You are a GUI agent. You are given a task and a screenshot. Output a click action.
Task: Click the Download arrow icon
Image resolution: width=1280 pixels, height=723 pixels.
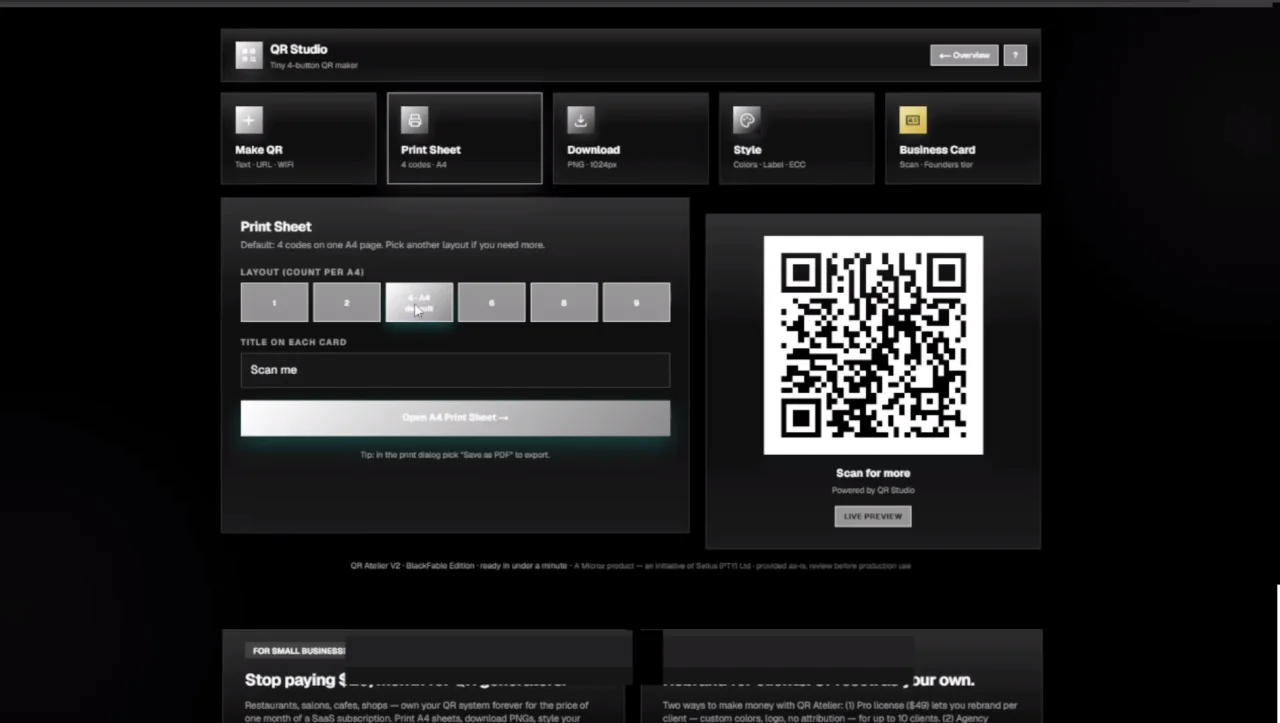[581, 120]
